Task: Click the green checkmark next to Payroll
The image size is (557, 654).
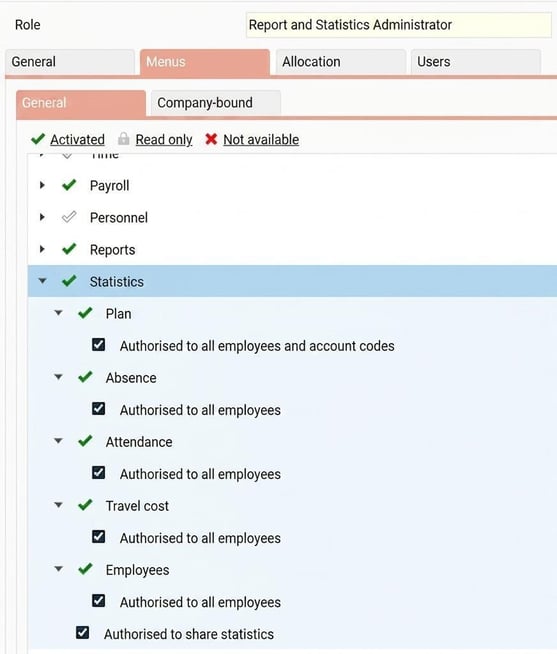Action: point(69,185)
